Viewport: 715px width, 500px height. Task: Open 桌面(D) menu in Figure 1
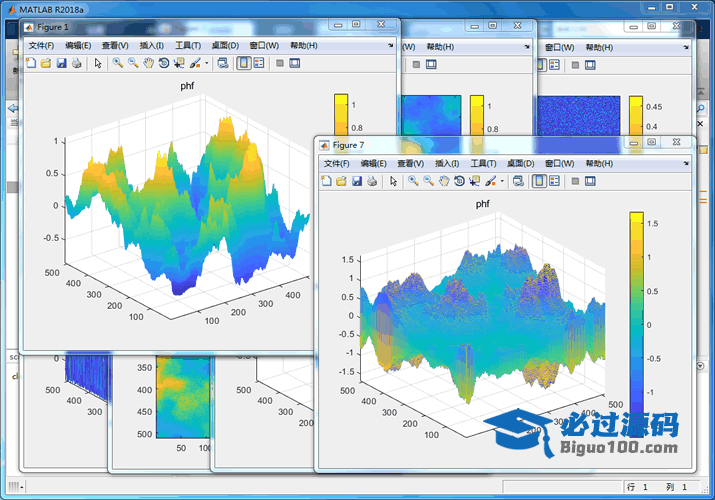coord(225,46)
